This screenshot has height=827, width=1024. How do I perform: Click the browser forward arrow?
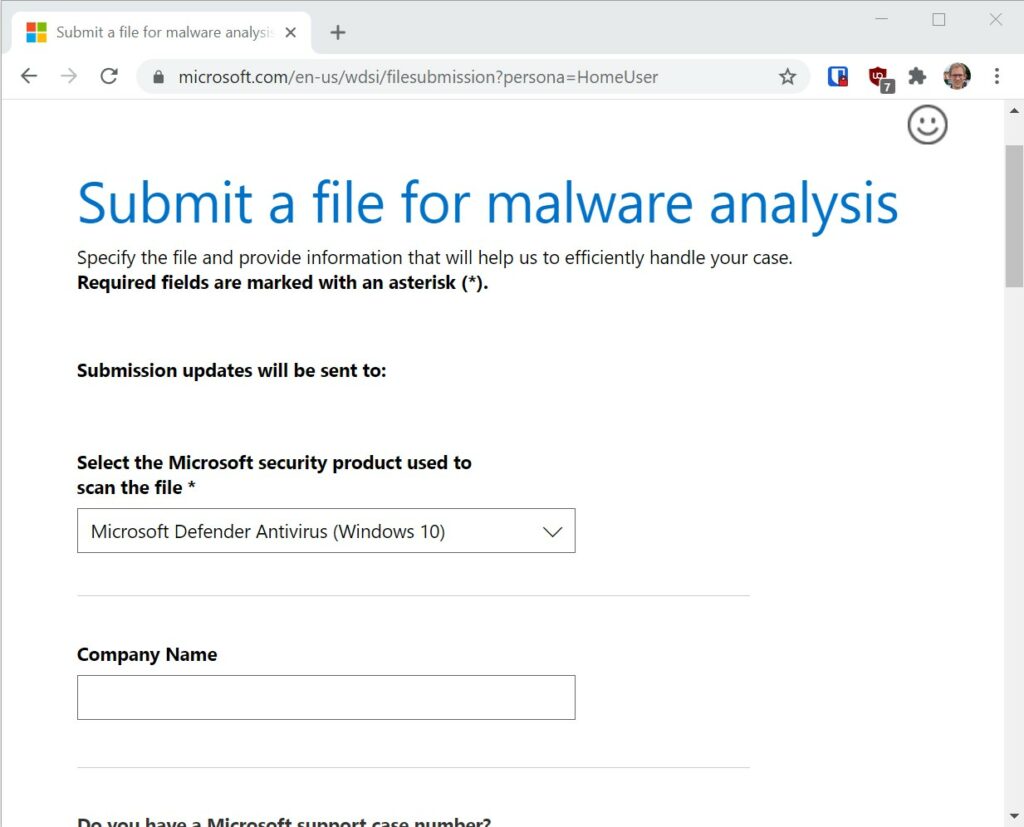69,76
